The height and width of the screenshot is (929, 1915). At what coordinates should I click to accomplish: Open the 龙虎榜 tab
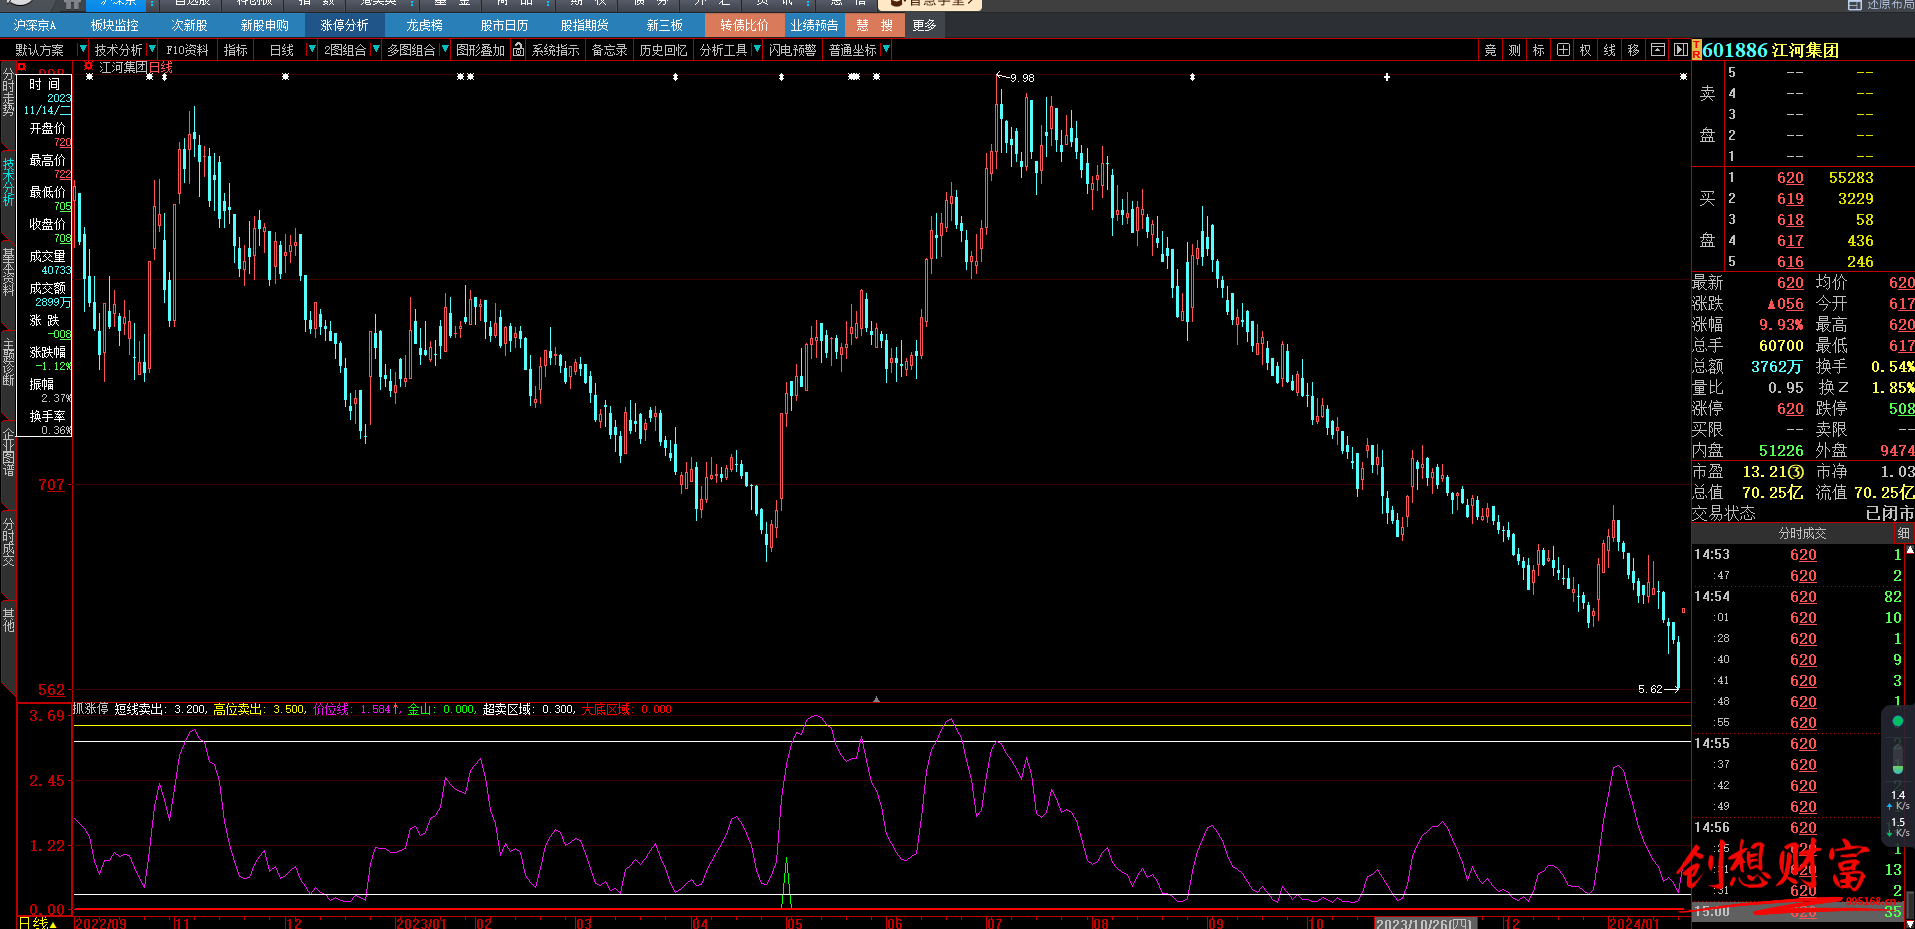(x=424, y=25)
